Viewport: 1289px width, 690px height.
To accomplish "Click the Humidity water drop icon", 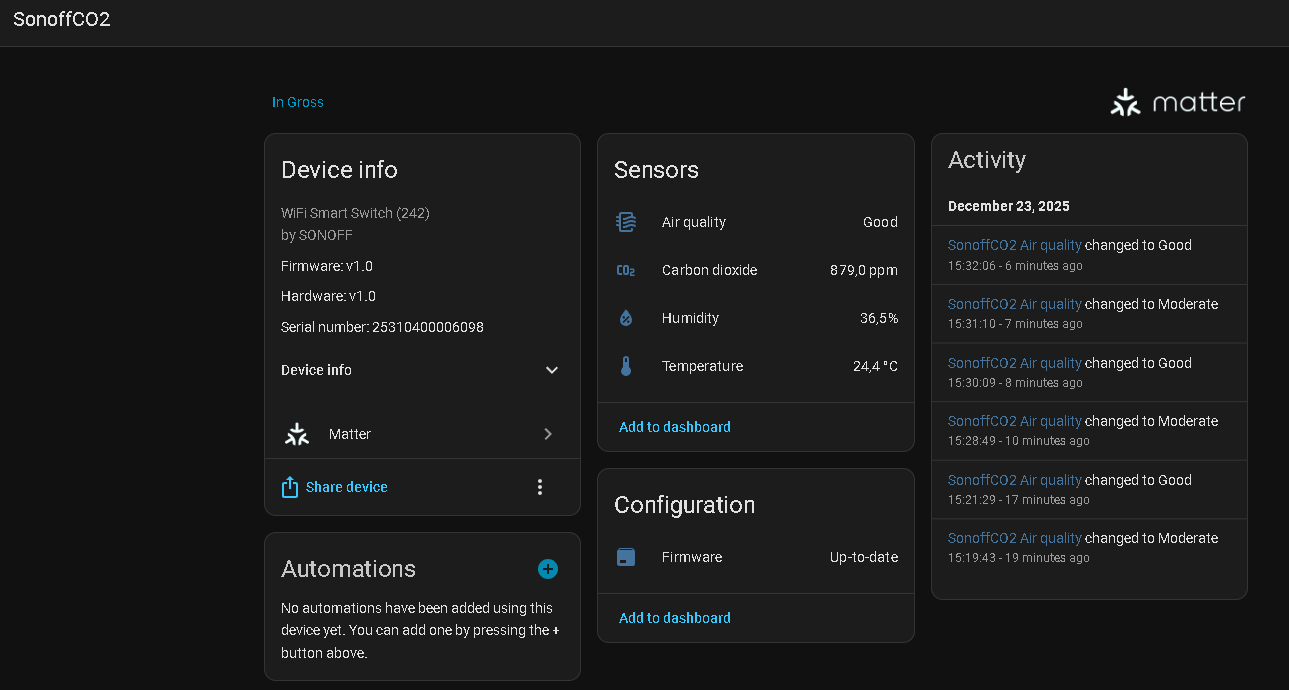I will [626, 318].
